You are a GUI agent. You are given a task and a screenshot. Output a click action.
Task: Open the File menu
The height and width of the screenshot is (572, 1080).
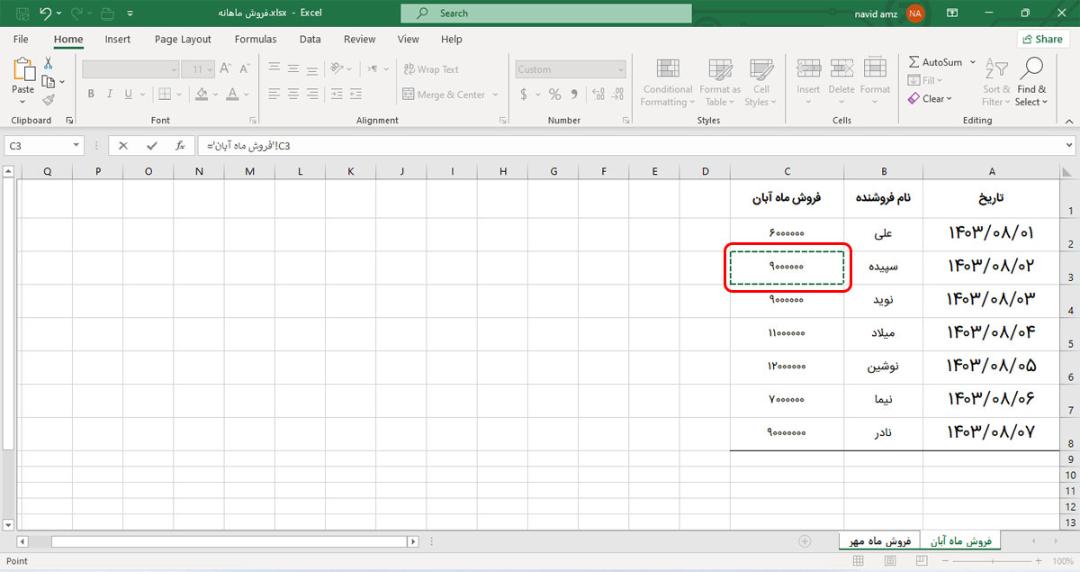(x=21, y=39)
